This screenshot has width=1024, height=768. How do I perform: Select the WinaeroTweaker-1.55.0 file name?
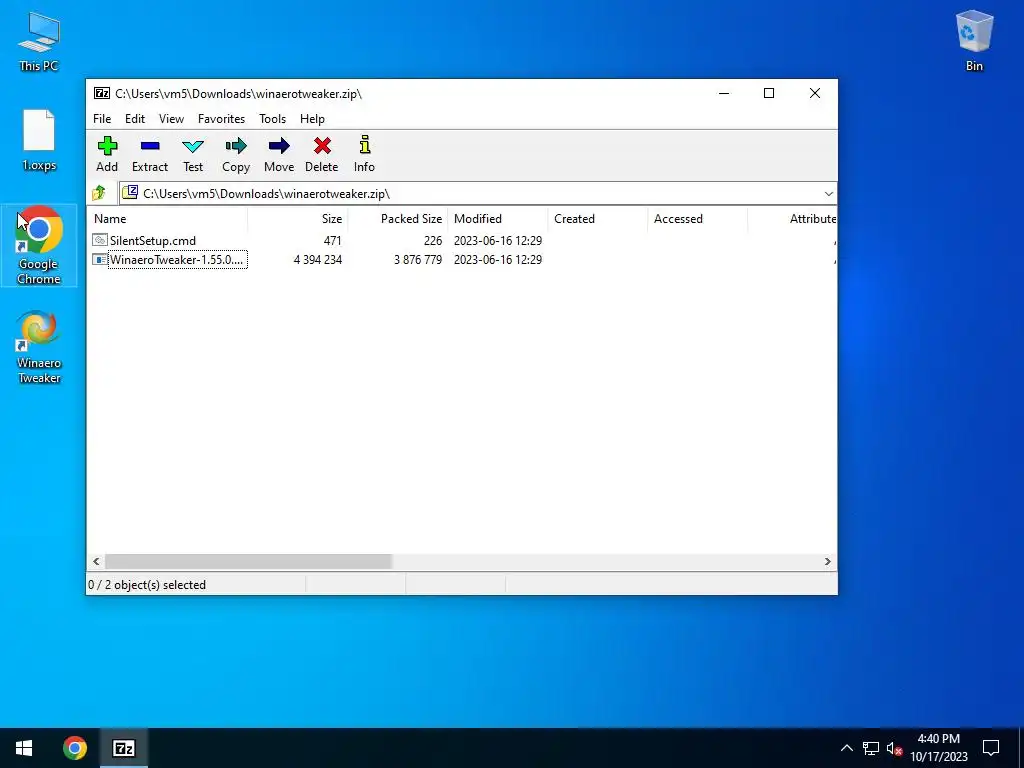[177, 259]
